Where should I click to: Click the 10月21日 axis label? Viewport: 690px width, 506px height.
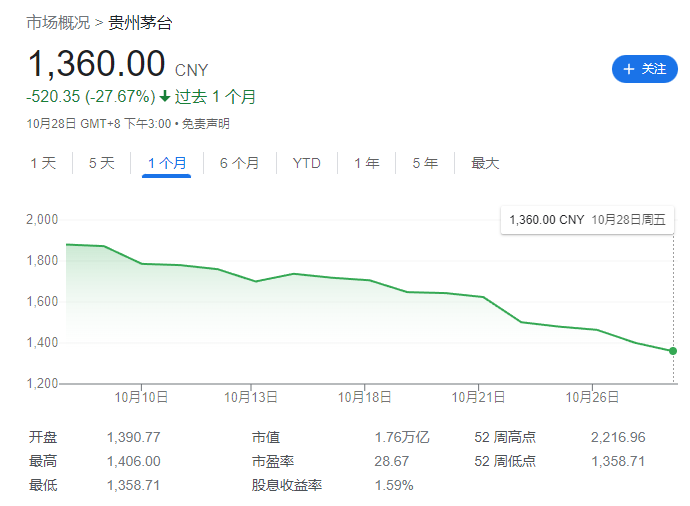[478, 397]
